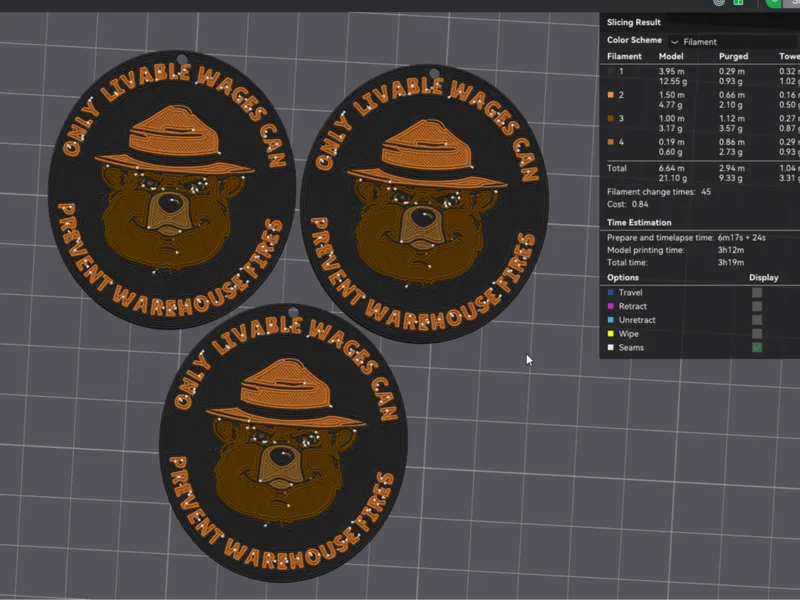Screen dimensions: 800x600
Task: Click the Retract option label
Action: [633, 306]
